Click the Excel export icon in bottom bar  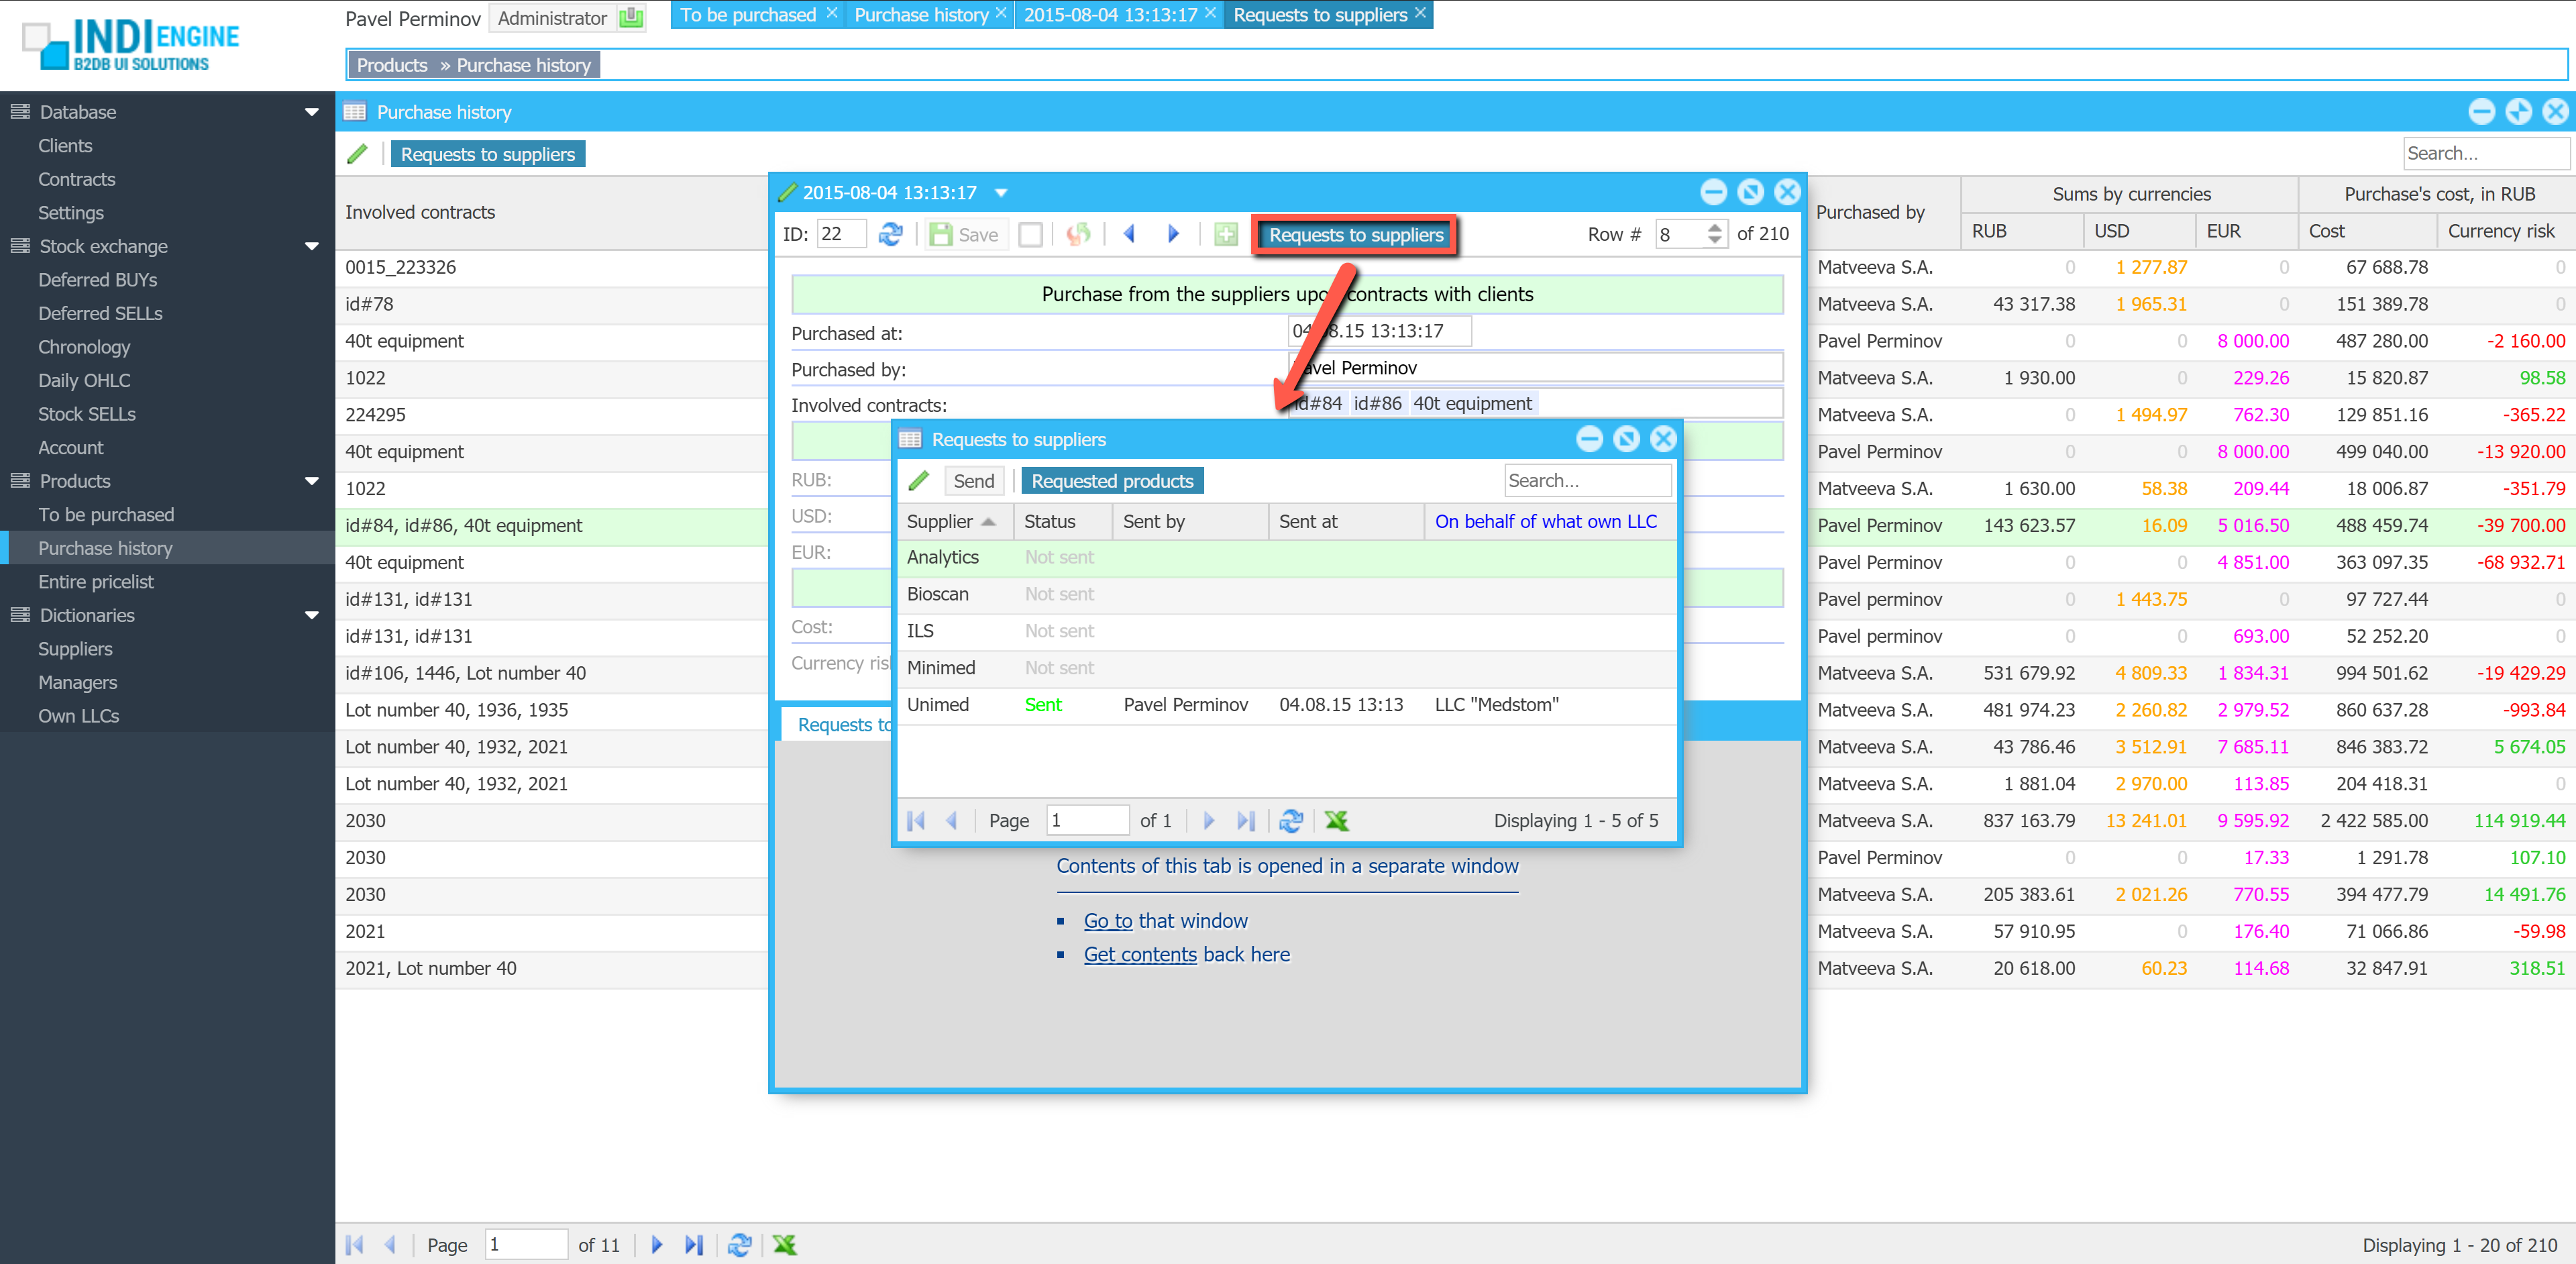(785, 1245)
